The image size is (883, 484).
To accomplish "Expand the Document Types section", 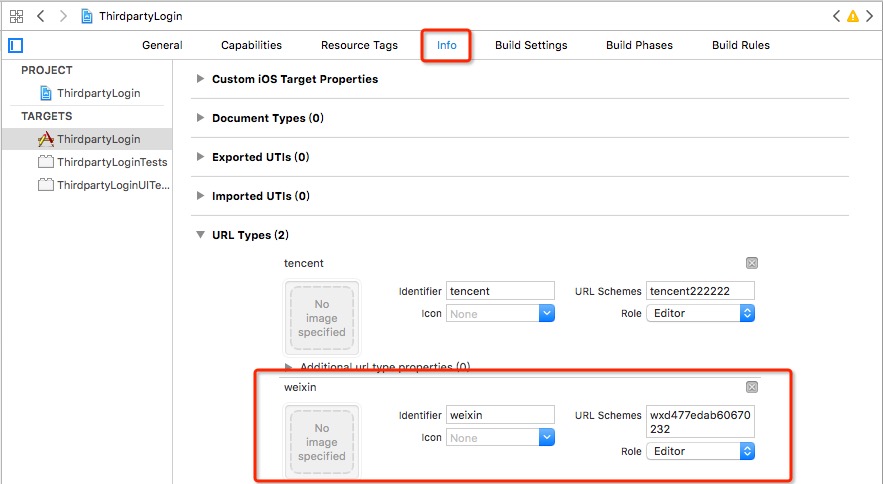I will (201, 118).
